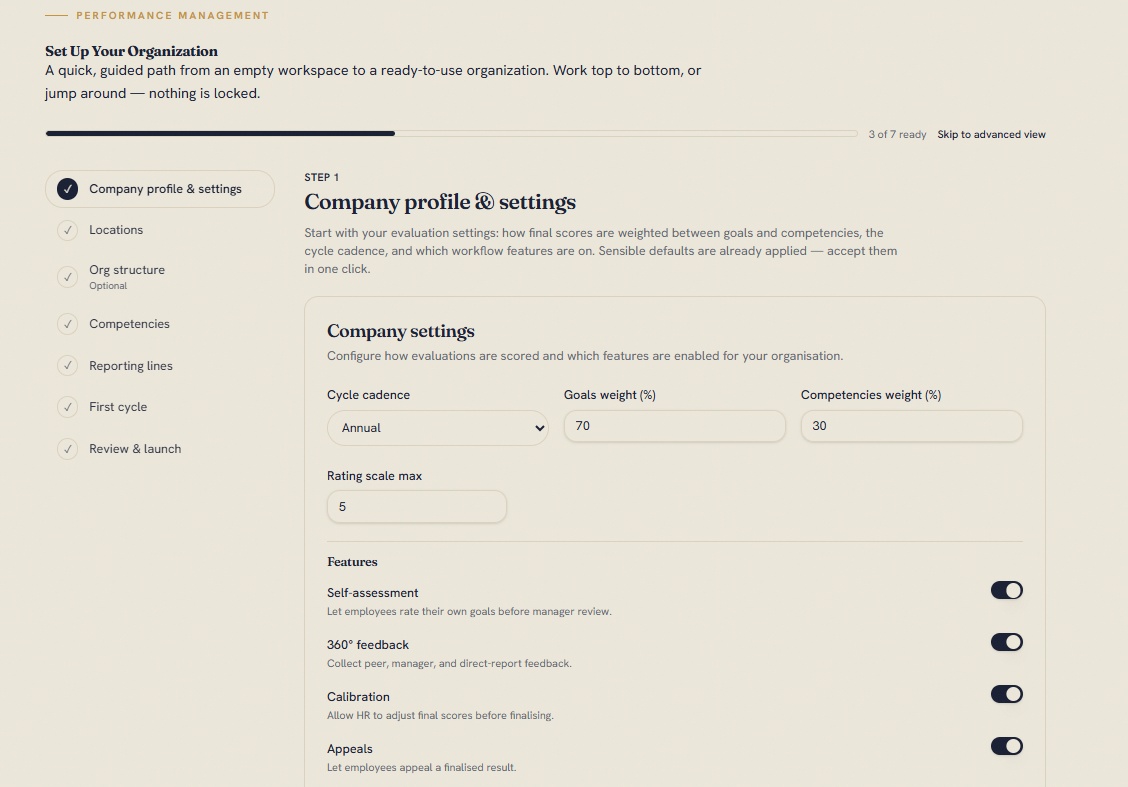
Task: Click the 'STEP 1' label
Action: coord(322,177)
